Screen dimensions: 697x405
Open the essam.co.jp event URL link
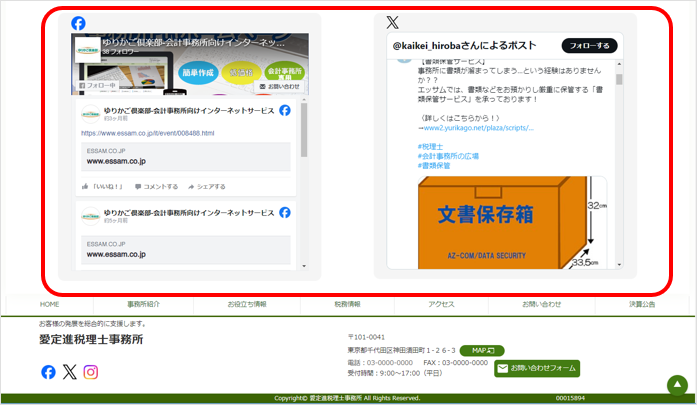click(x=148, y=133)
